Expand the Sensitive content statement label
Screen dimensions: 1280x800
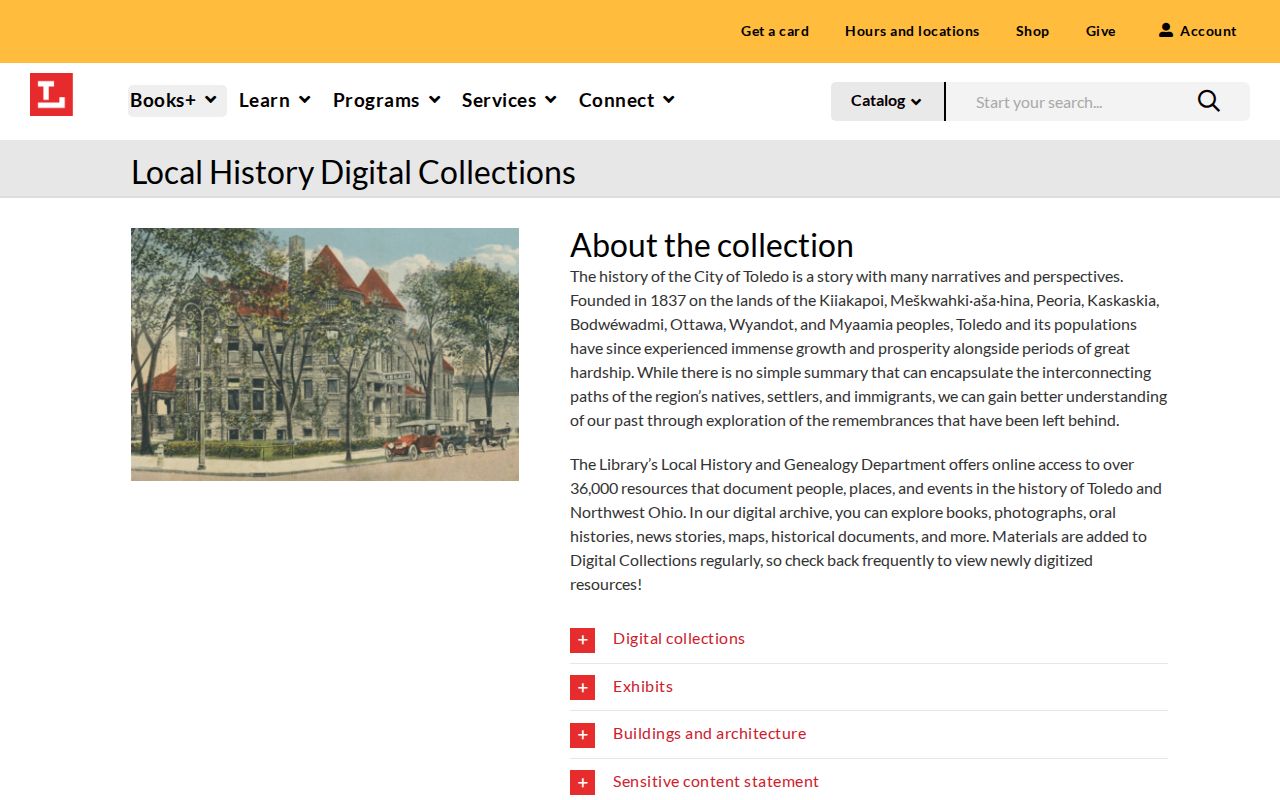[x=716, y=781]
